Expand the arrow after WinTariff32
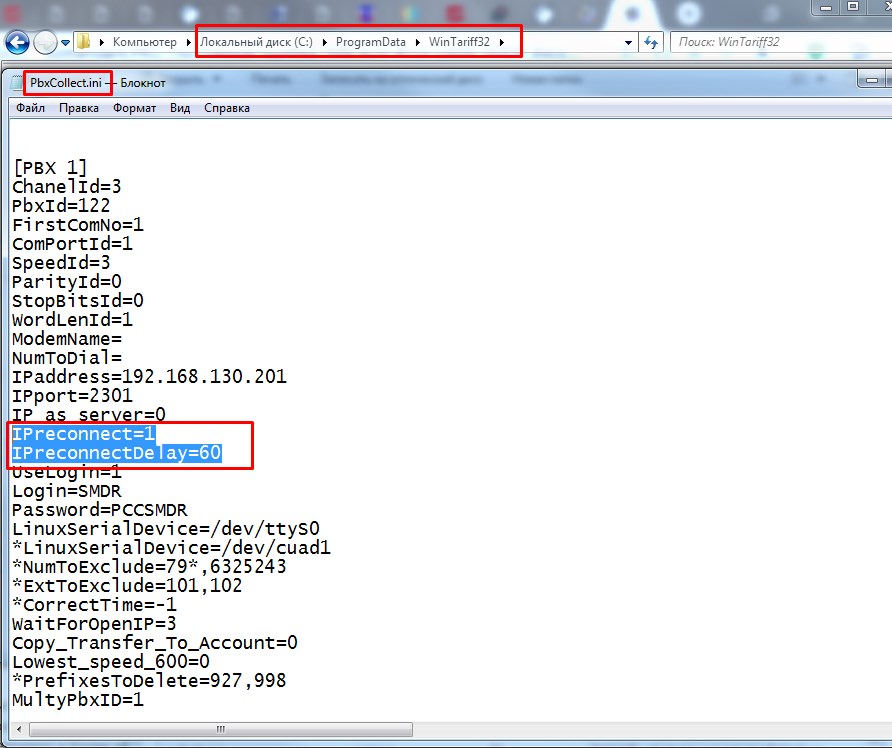Image resolution: width=892 pixels, height=748 pixels. pos(502,42)
